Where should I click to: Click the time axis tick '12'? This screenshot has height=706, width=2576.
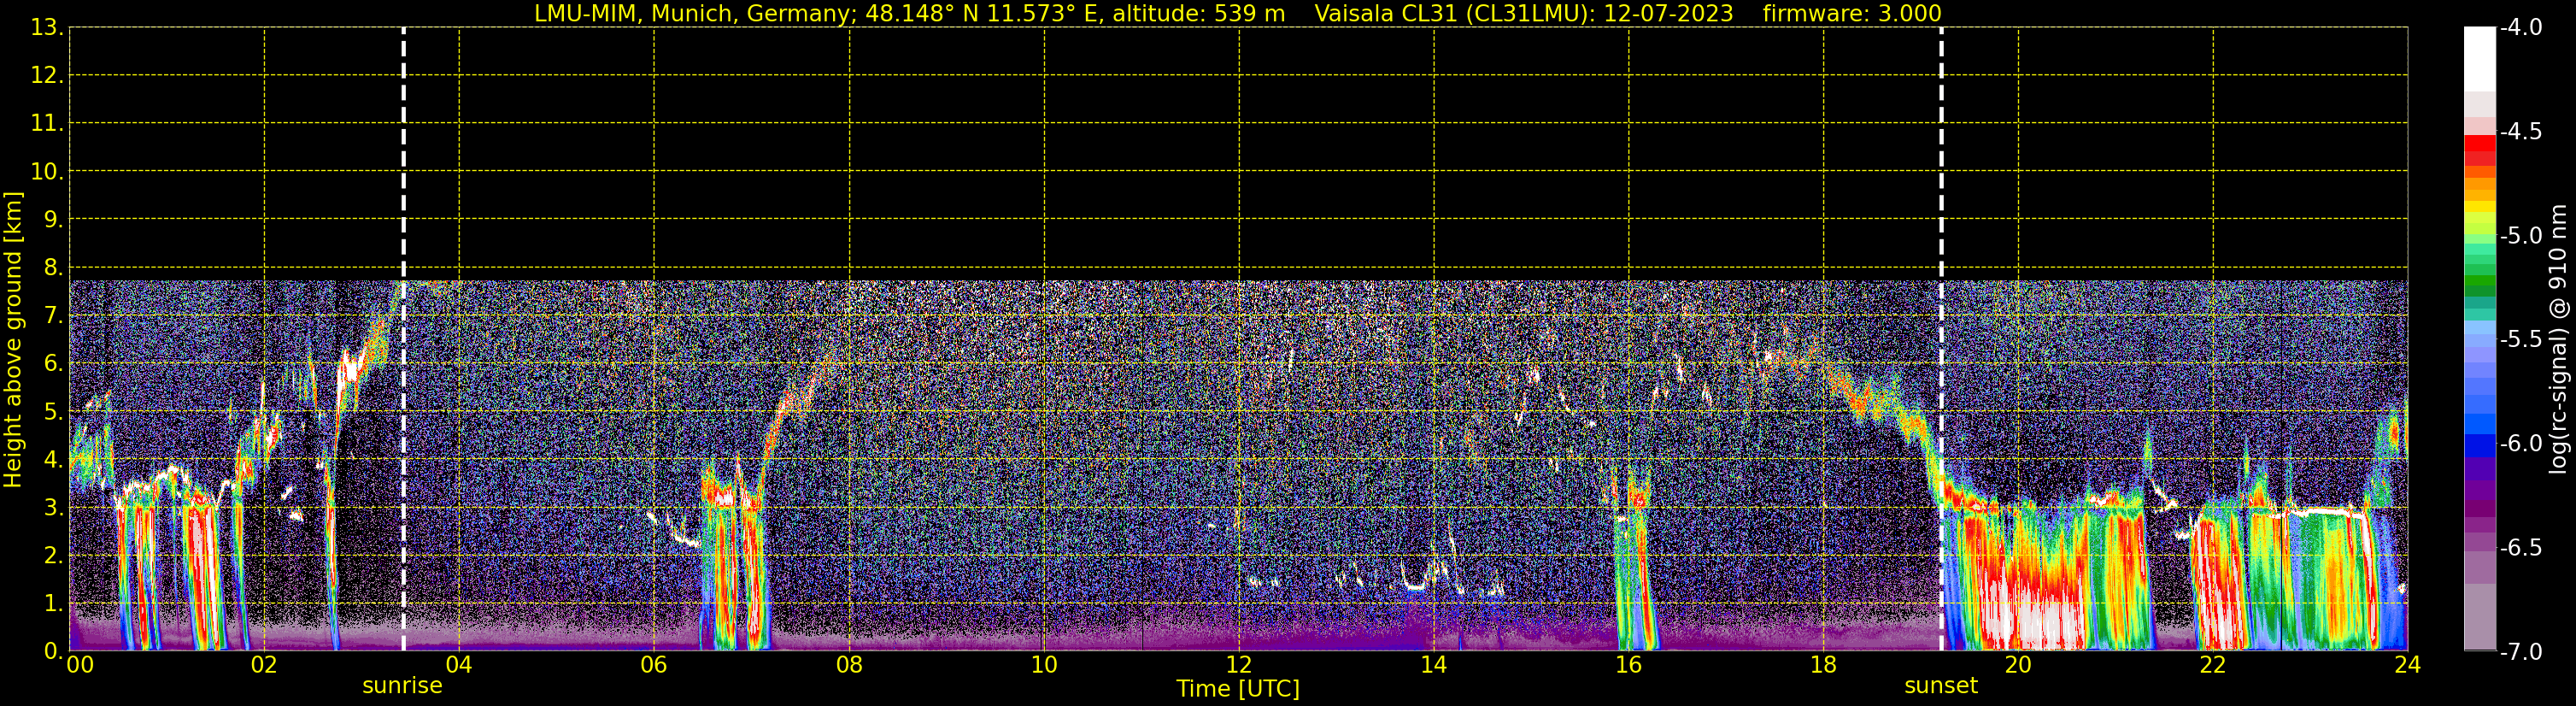(1239, 666)
